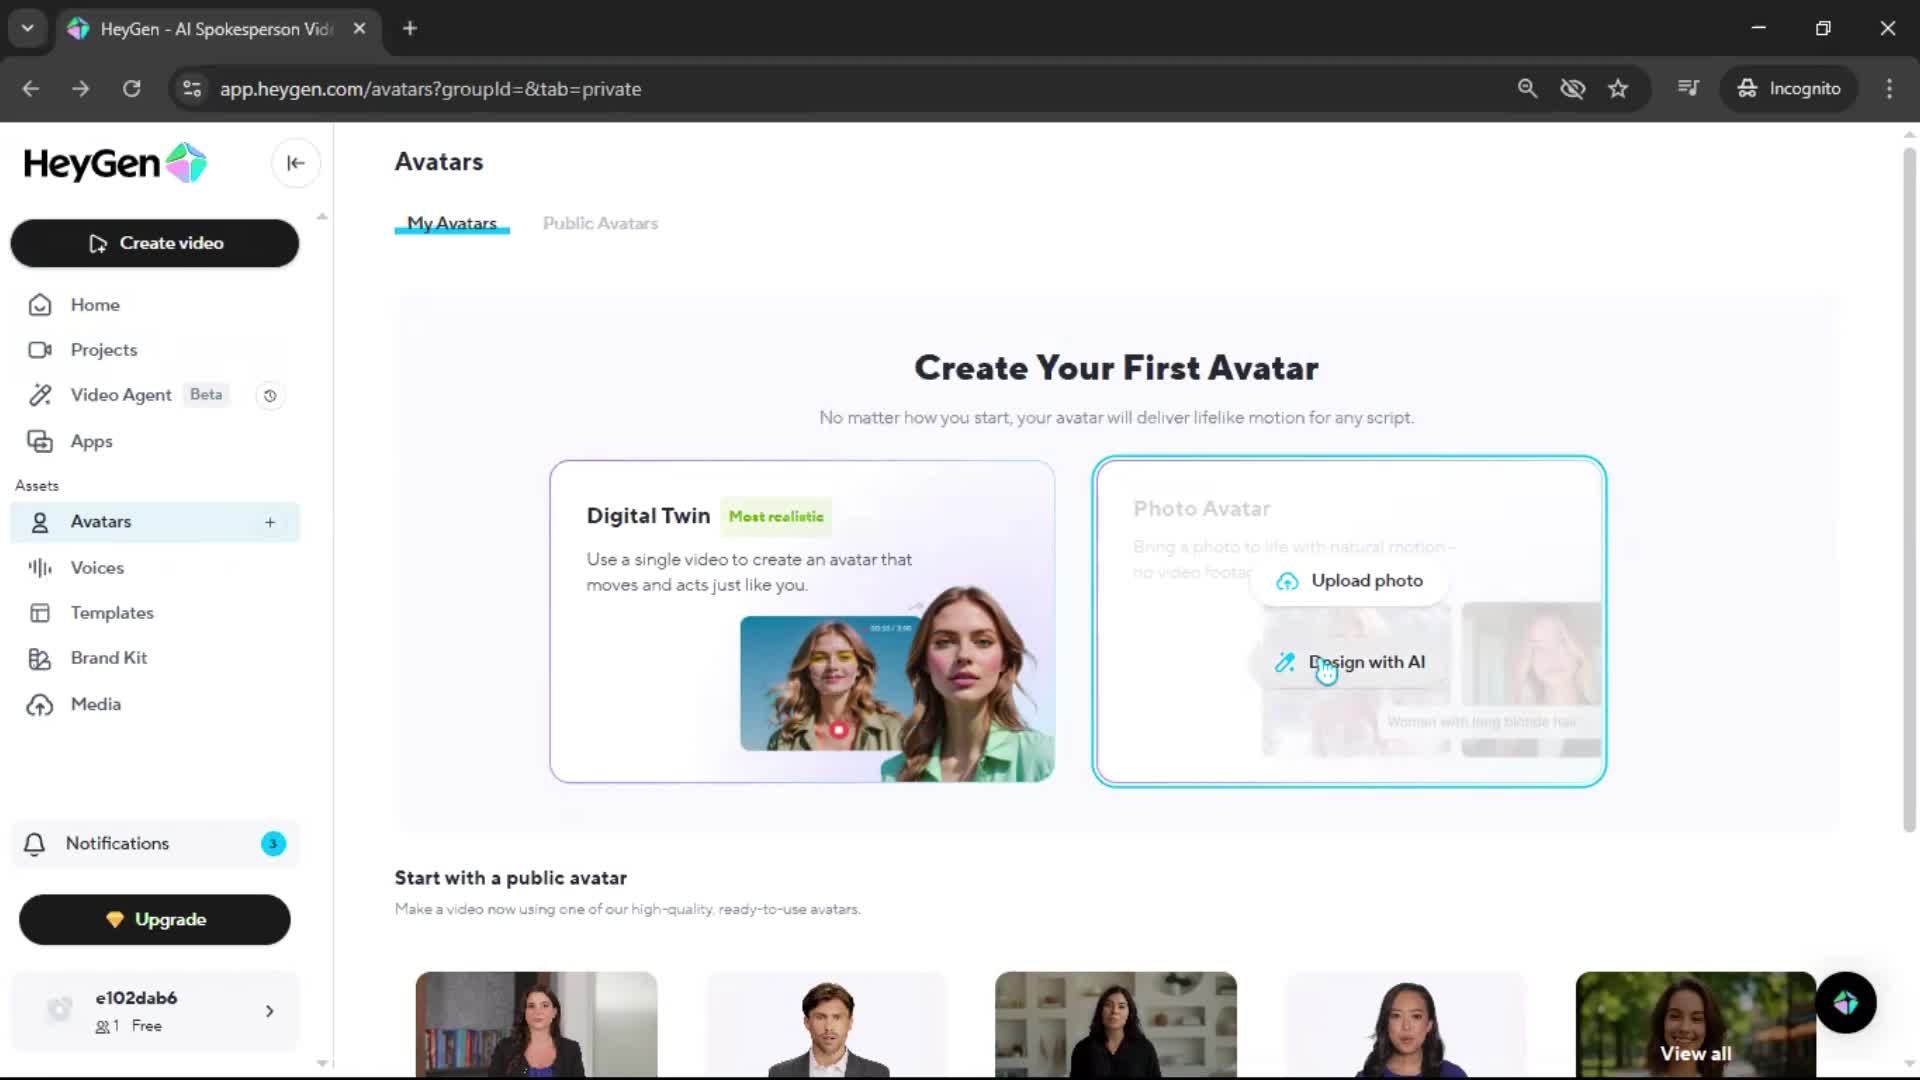Bookmark this page with star icon
The height and width of the screenshot is (1080, 1920).
[x=1618, y=89]
